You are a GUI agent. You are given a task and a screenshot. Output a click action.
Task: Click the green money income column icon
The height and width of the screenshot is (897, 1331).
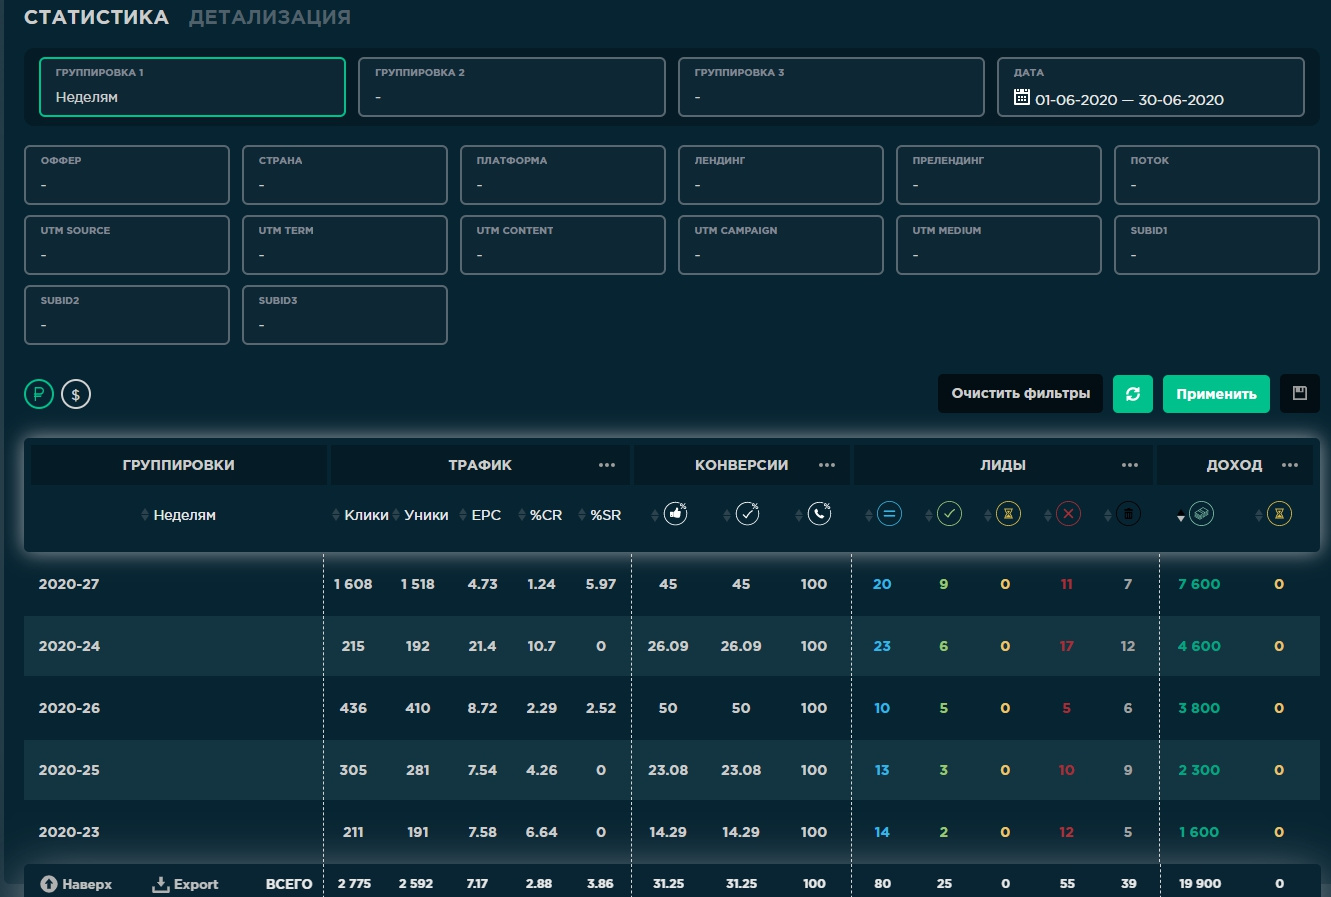[x=1201, y=514]
